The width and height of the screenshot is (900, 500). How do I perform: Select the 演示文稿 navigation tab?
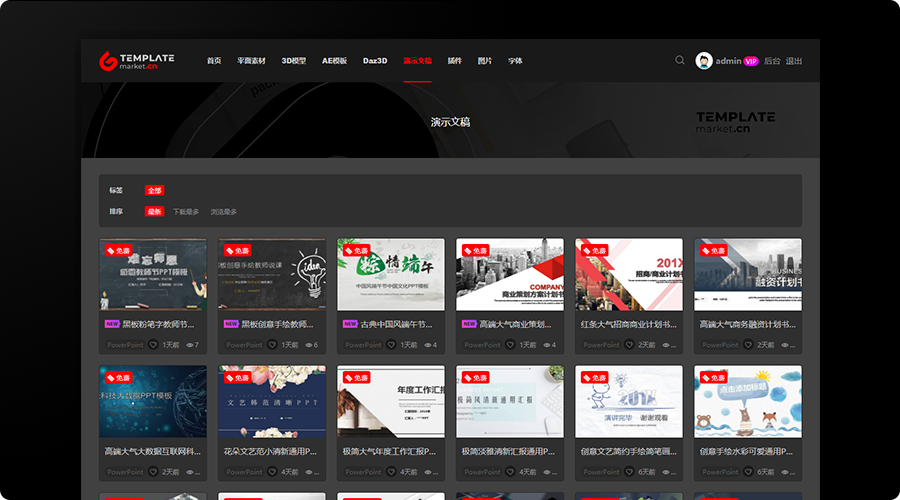pyautogui.click(x=417, y=61)
